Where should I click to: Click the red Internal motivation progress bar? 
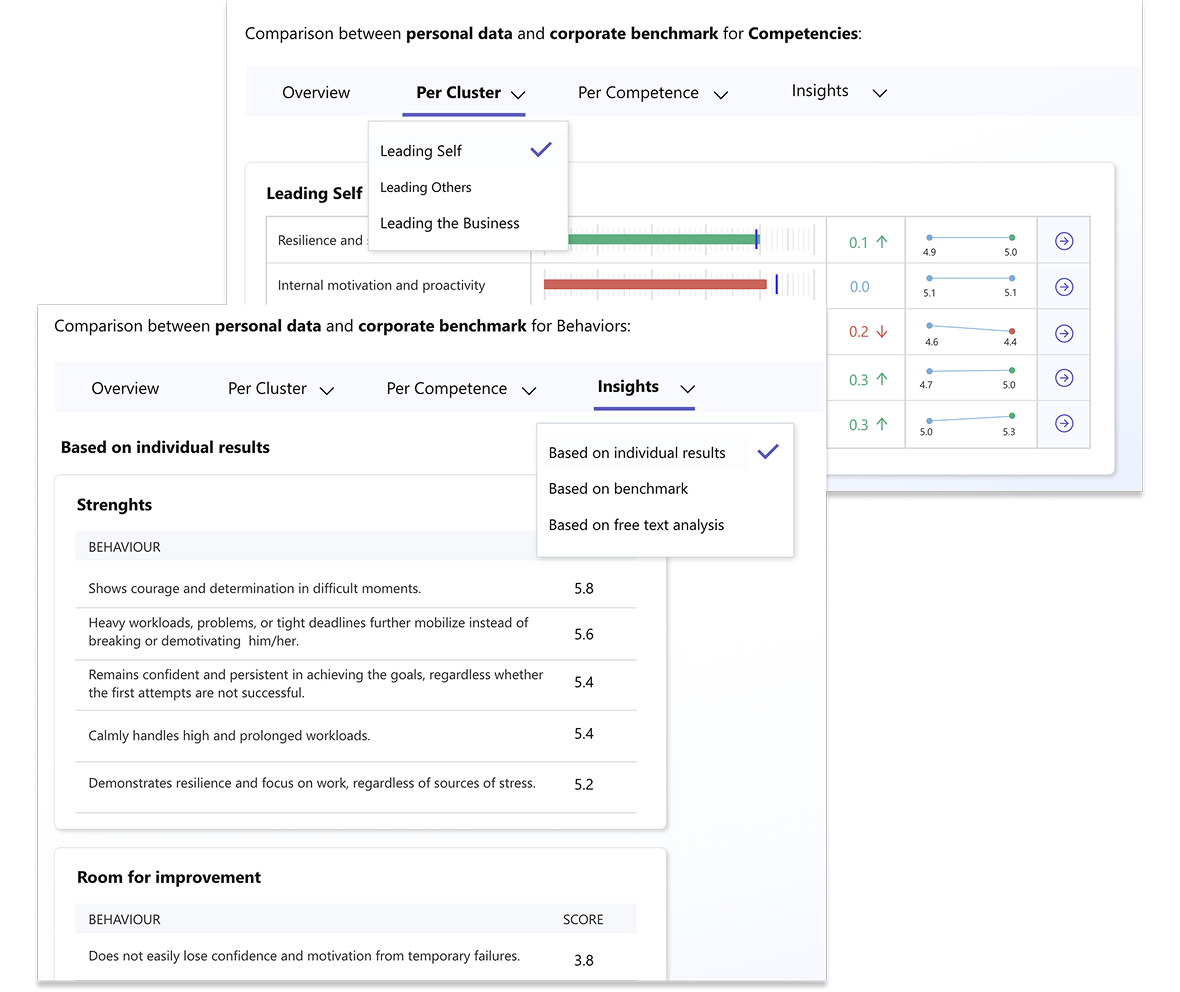point(655,285)
